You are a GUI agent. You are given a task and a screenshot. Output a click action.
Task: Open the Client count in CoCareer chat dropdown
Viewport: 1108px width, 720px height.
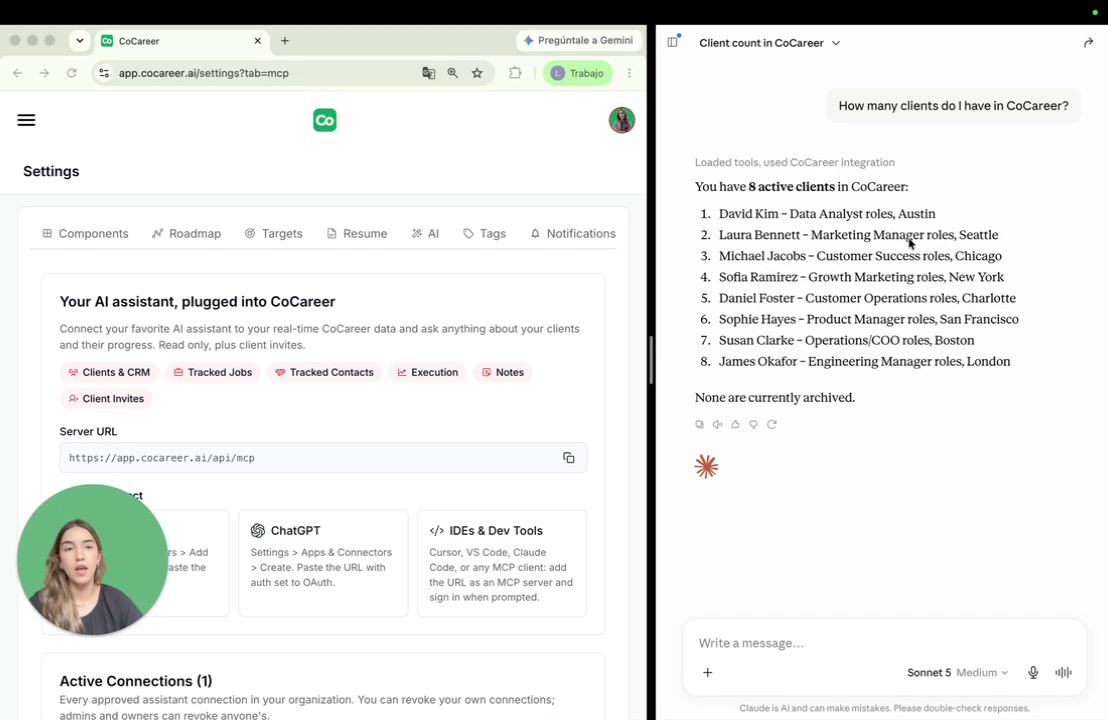coord(770,43)
